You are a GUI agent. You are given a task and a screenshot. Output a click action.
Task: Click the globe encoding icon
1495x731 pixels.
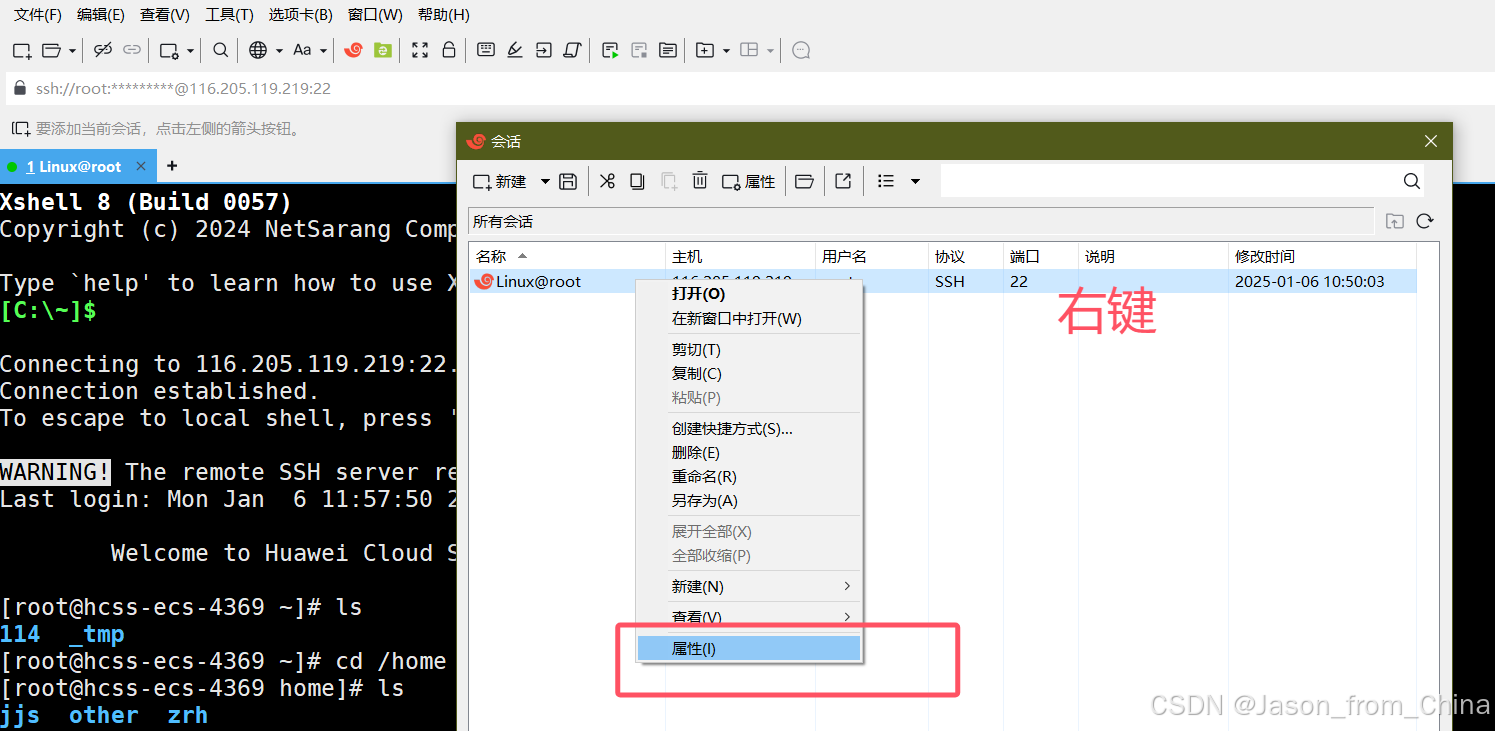pos(258,50)
